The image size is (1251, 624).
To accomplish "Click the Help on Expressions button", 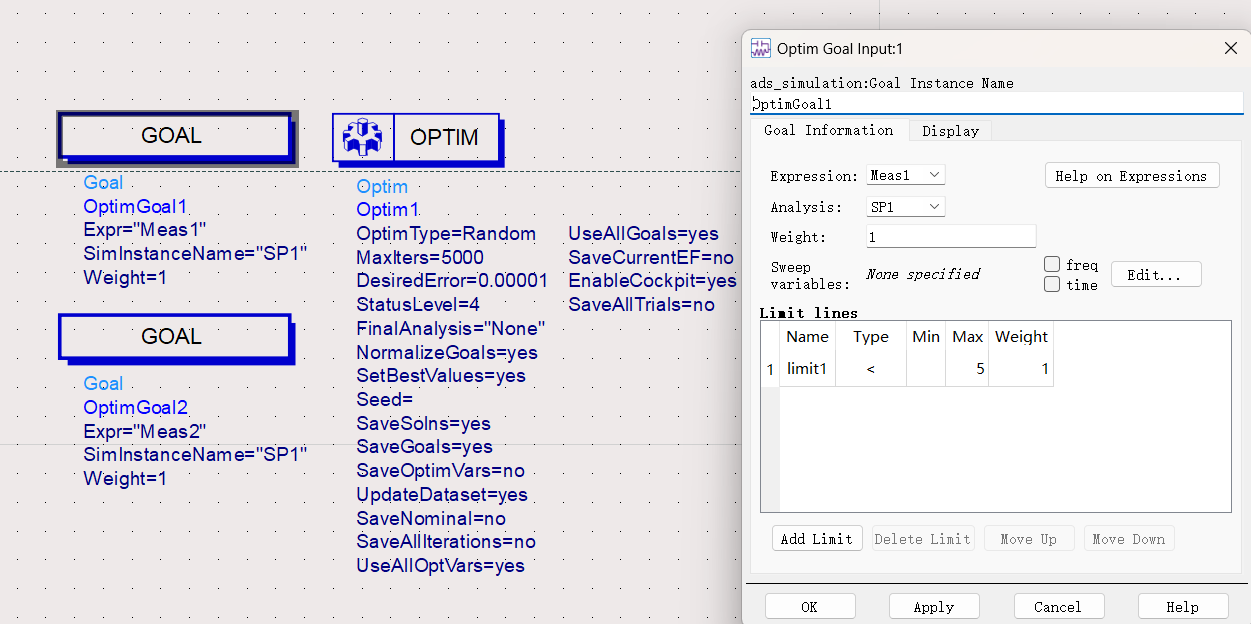I will [1132, 176].
